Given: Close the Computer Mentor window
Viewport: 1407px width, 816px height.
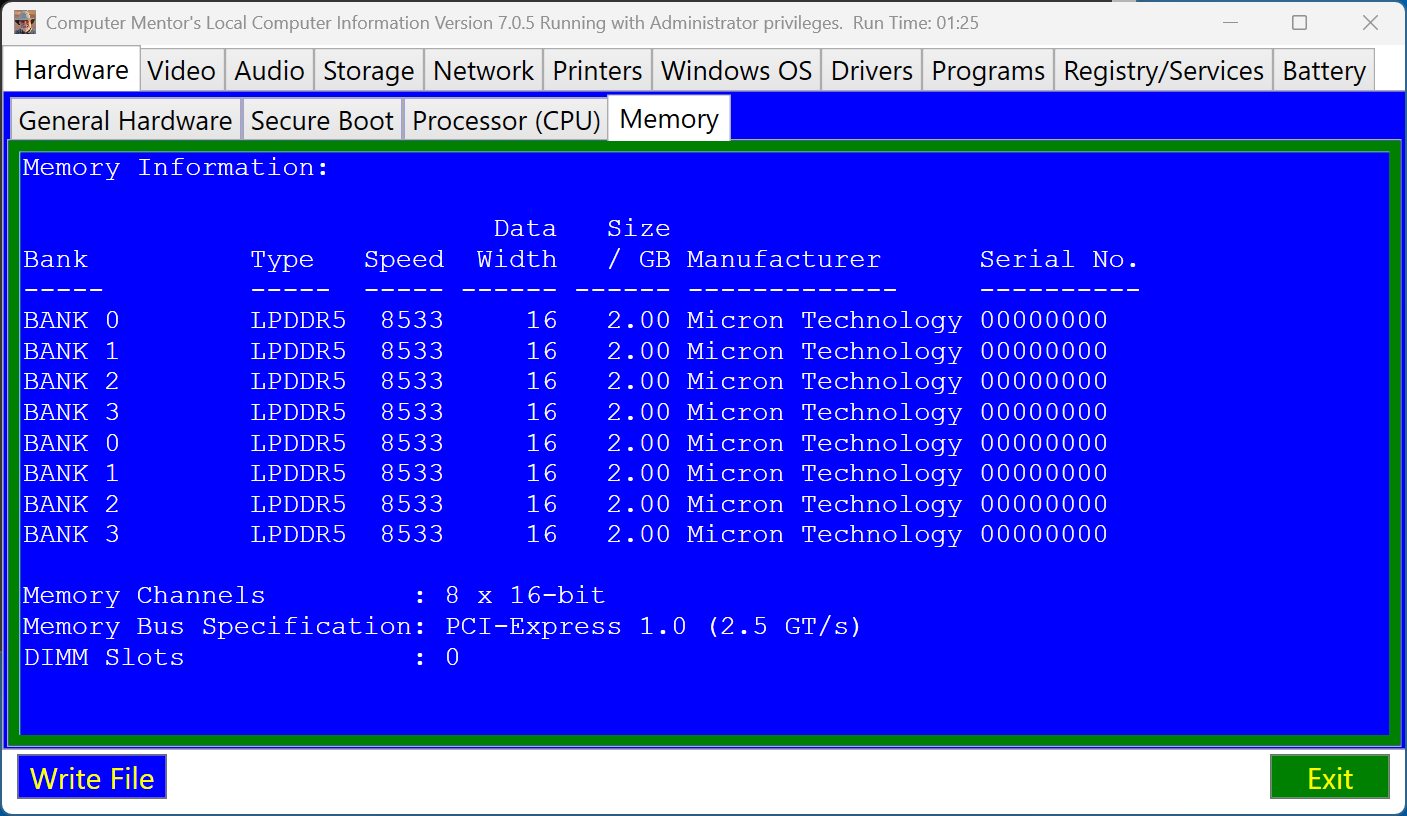Looking at the screenshot, I should 1369,22.
